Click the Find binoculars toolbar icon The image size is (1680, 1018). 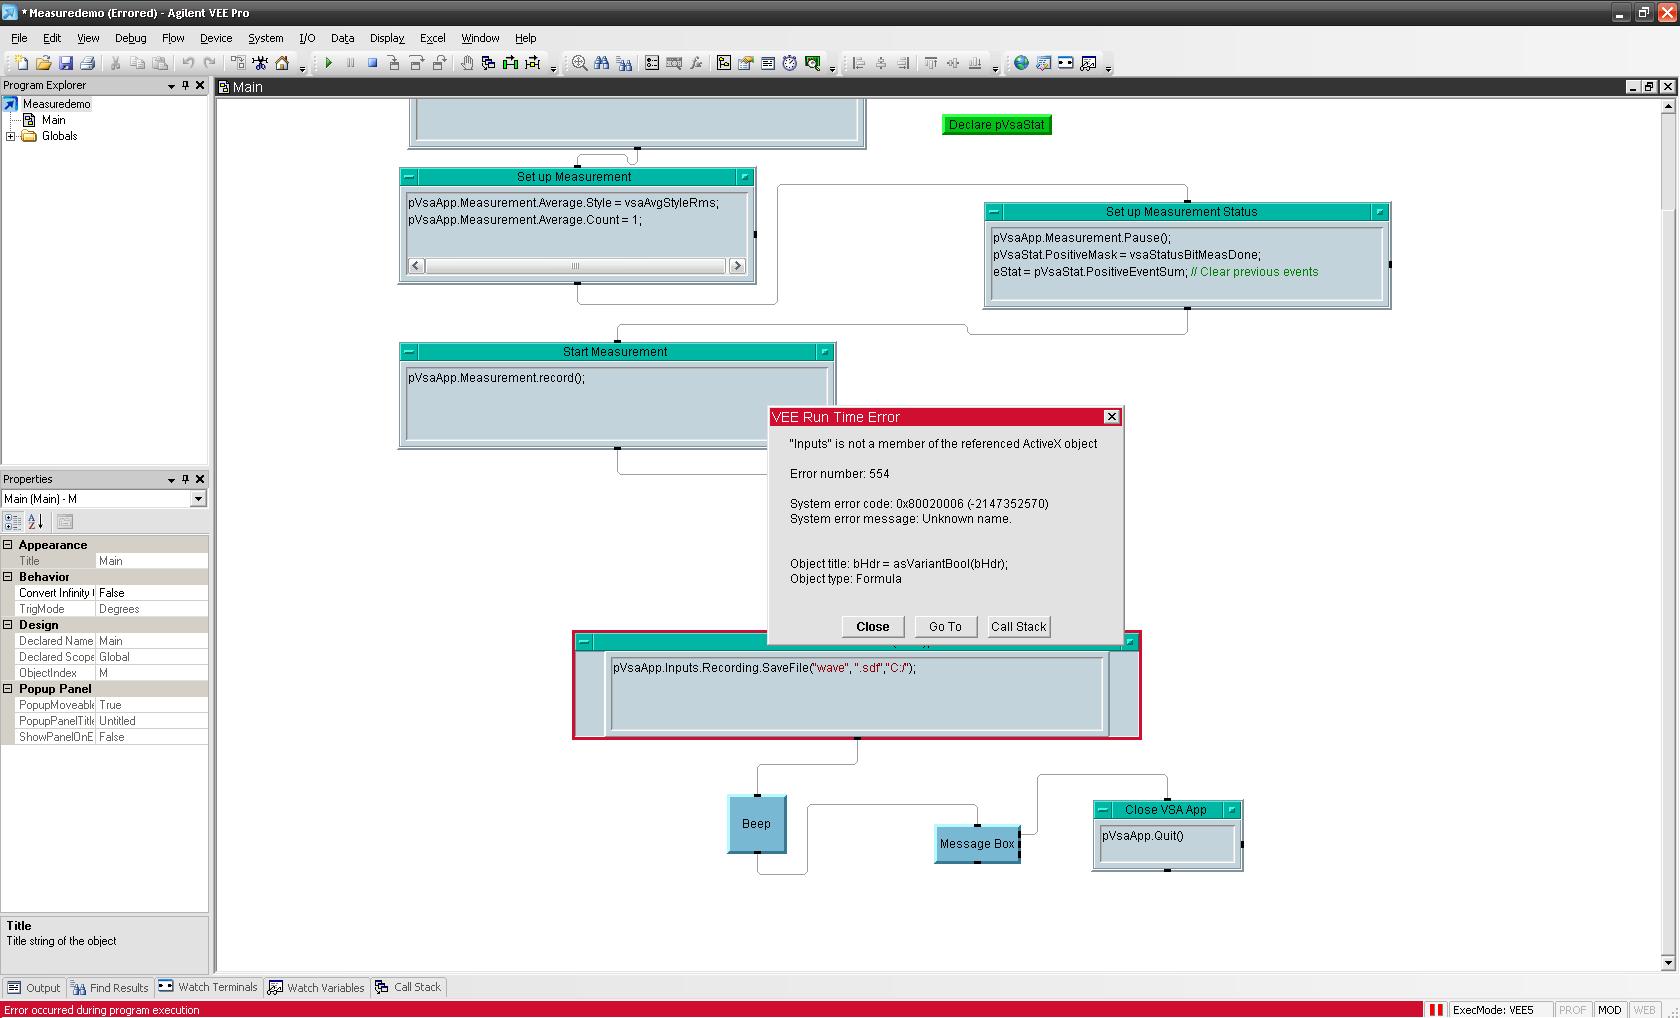click(x=601, y=63)
